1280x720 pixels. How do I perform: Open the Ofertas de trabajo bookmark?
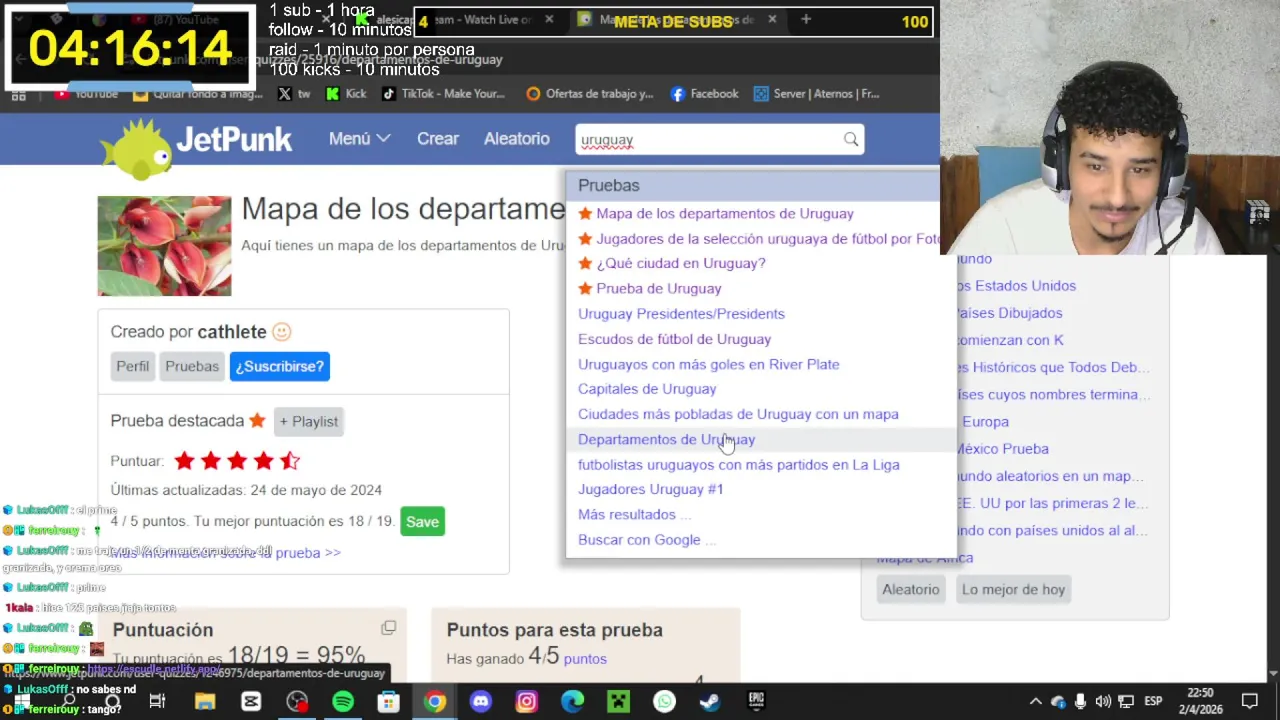click(x=590, y=94)
